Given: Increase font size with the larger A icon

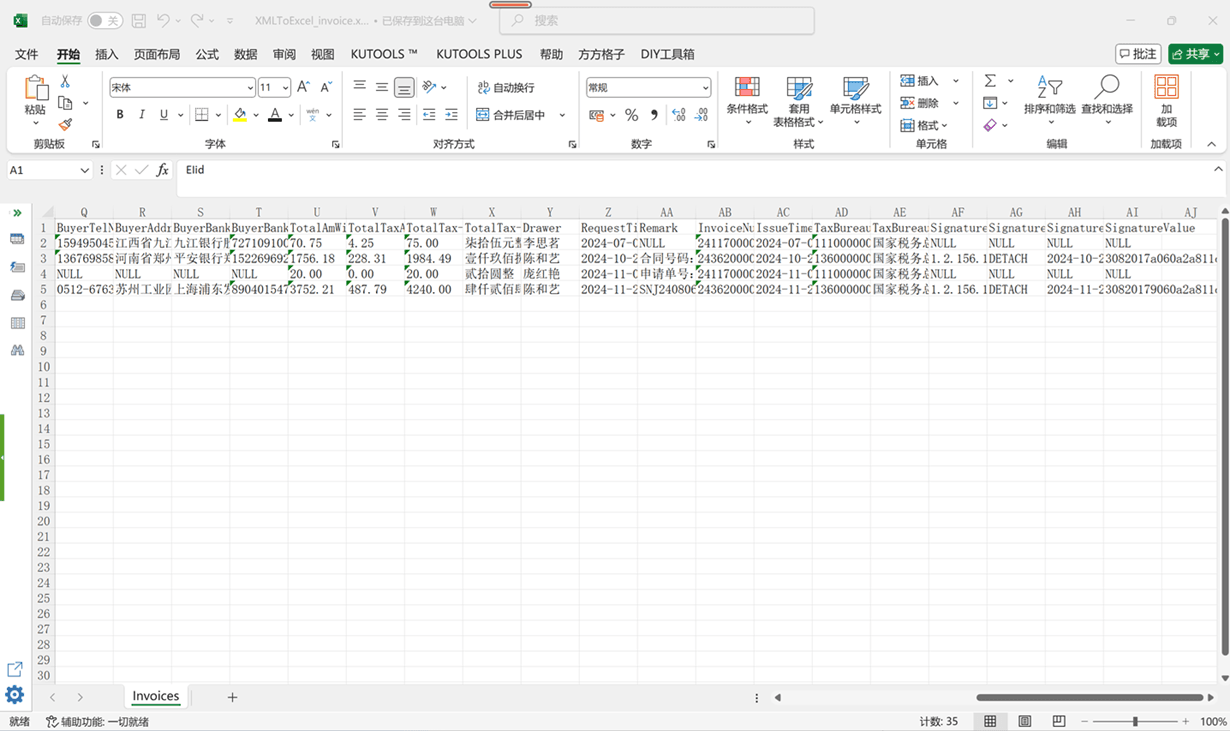Looking at the screenshot, I should pyautogui.click(x=304, y=88).
